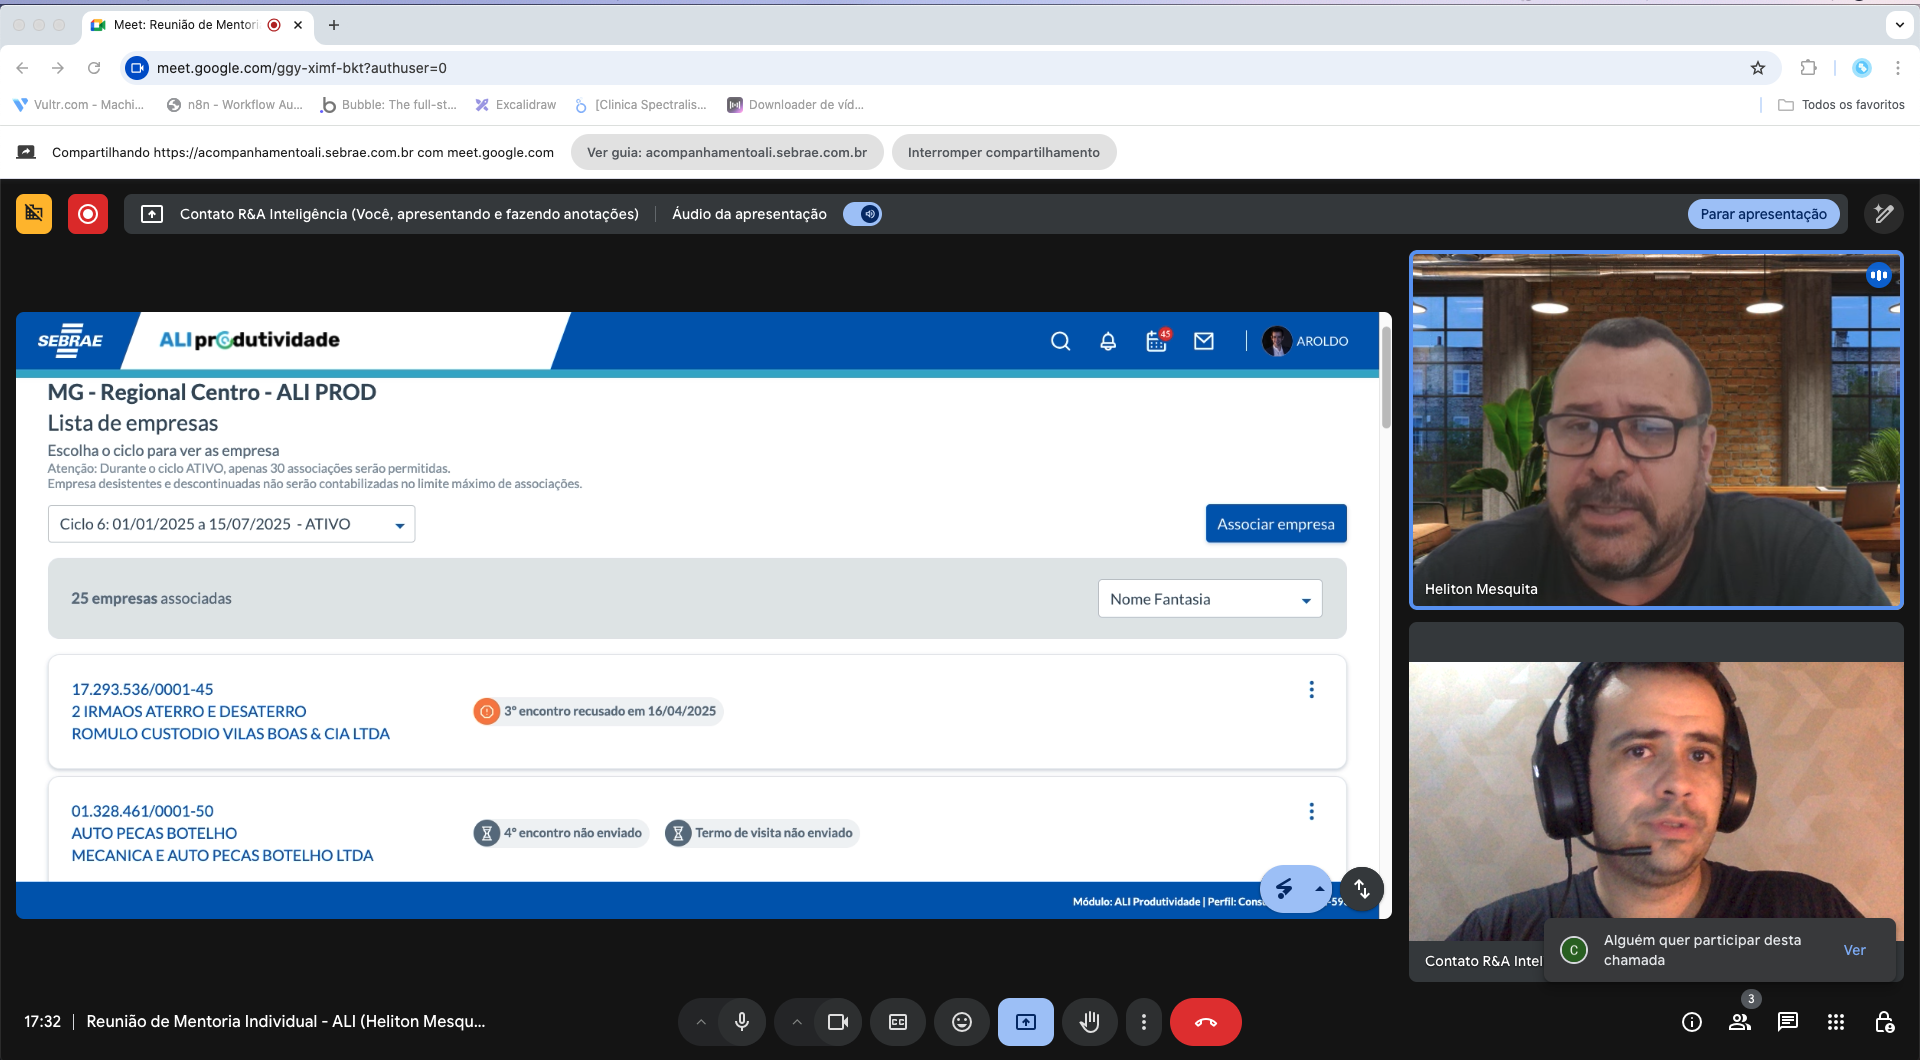Close the Meet browser tab
Image resolution: width=1920 pixels, height=1060 pixels.
[x=298, y=25]
